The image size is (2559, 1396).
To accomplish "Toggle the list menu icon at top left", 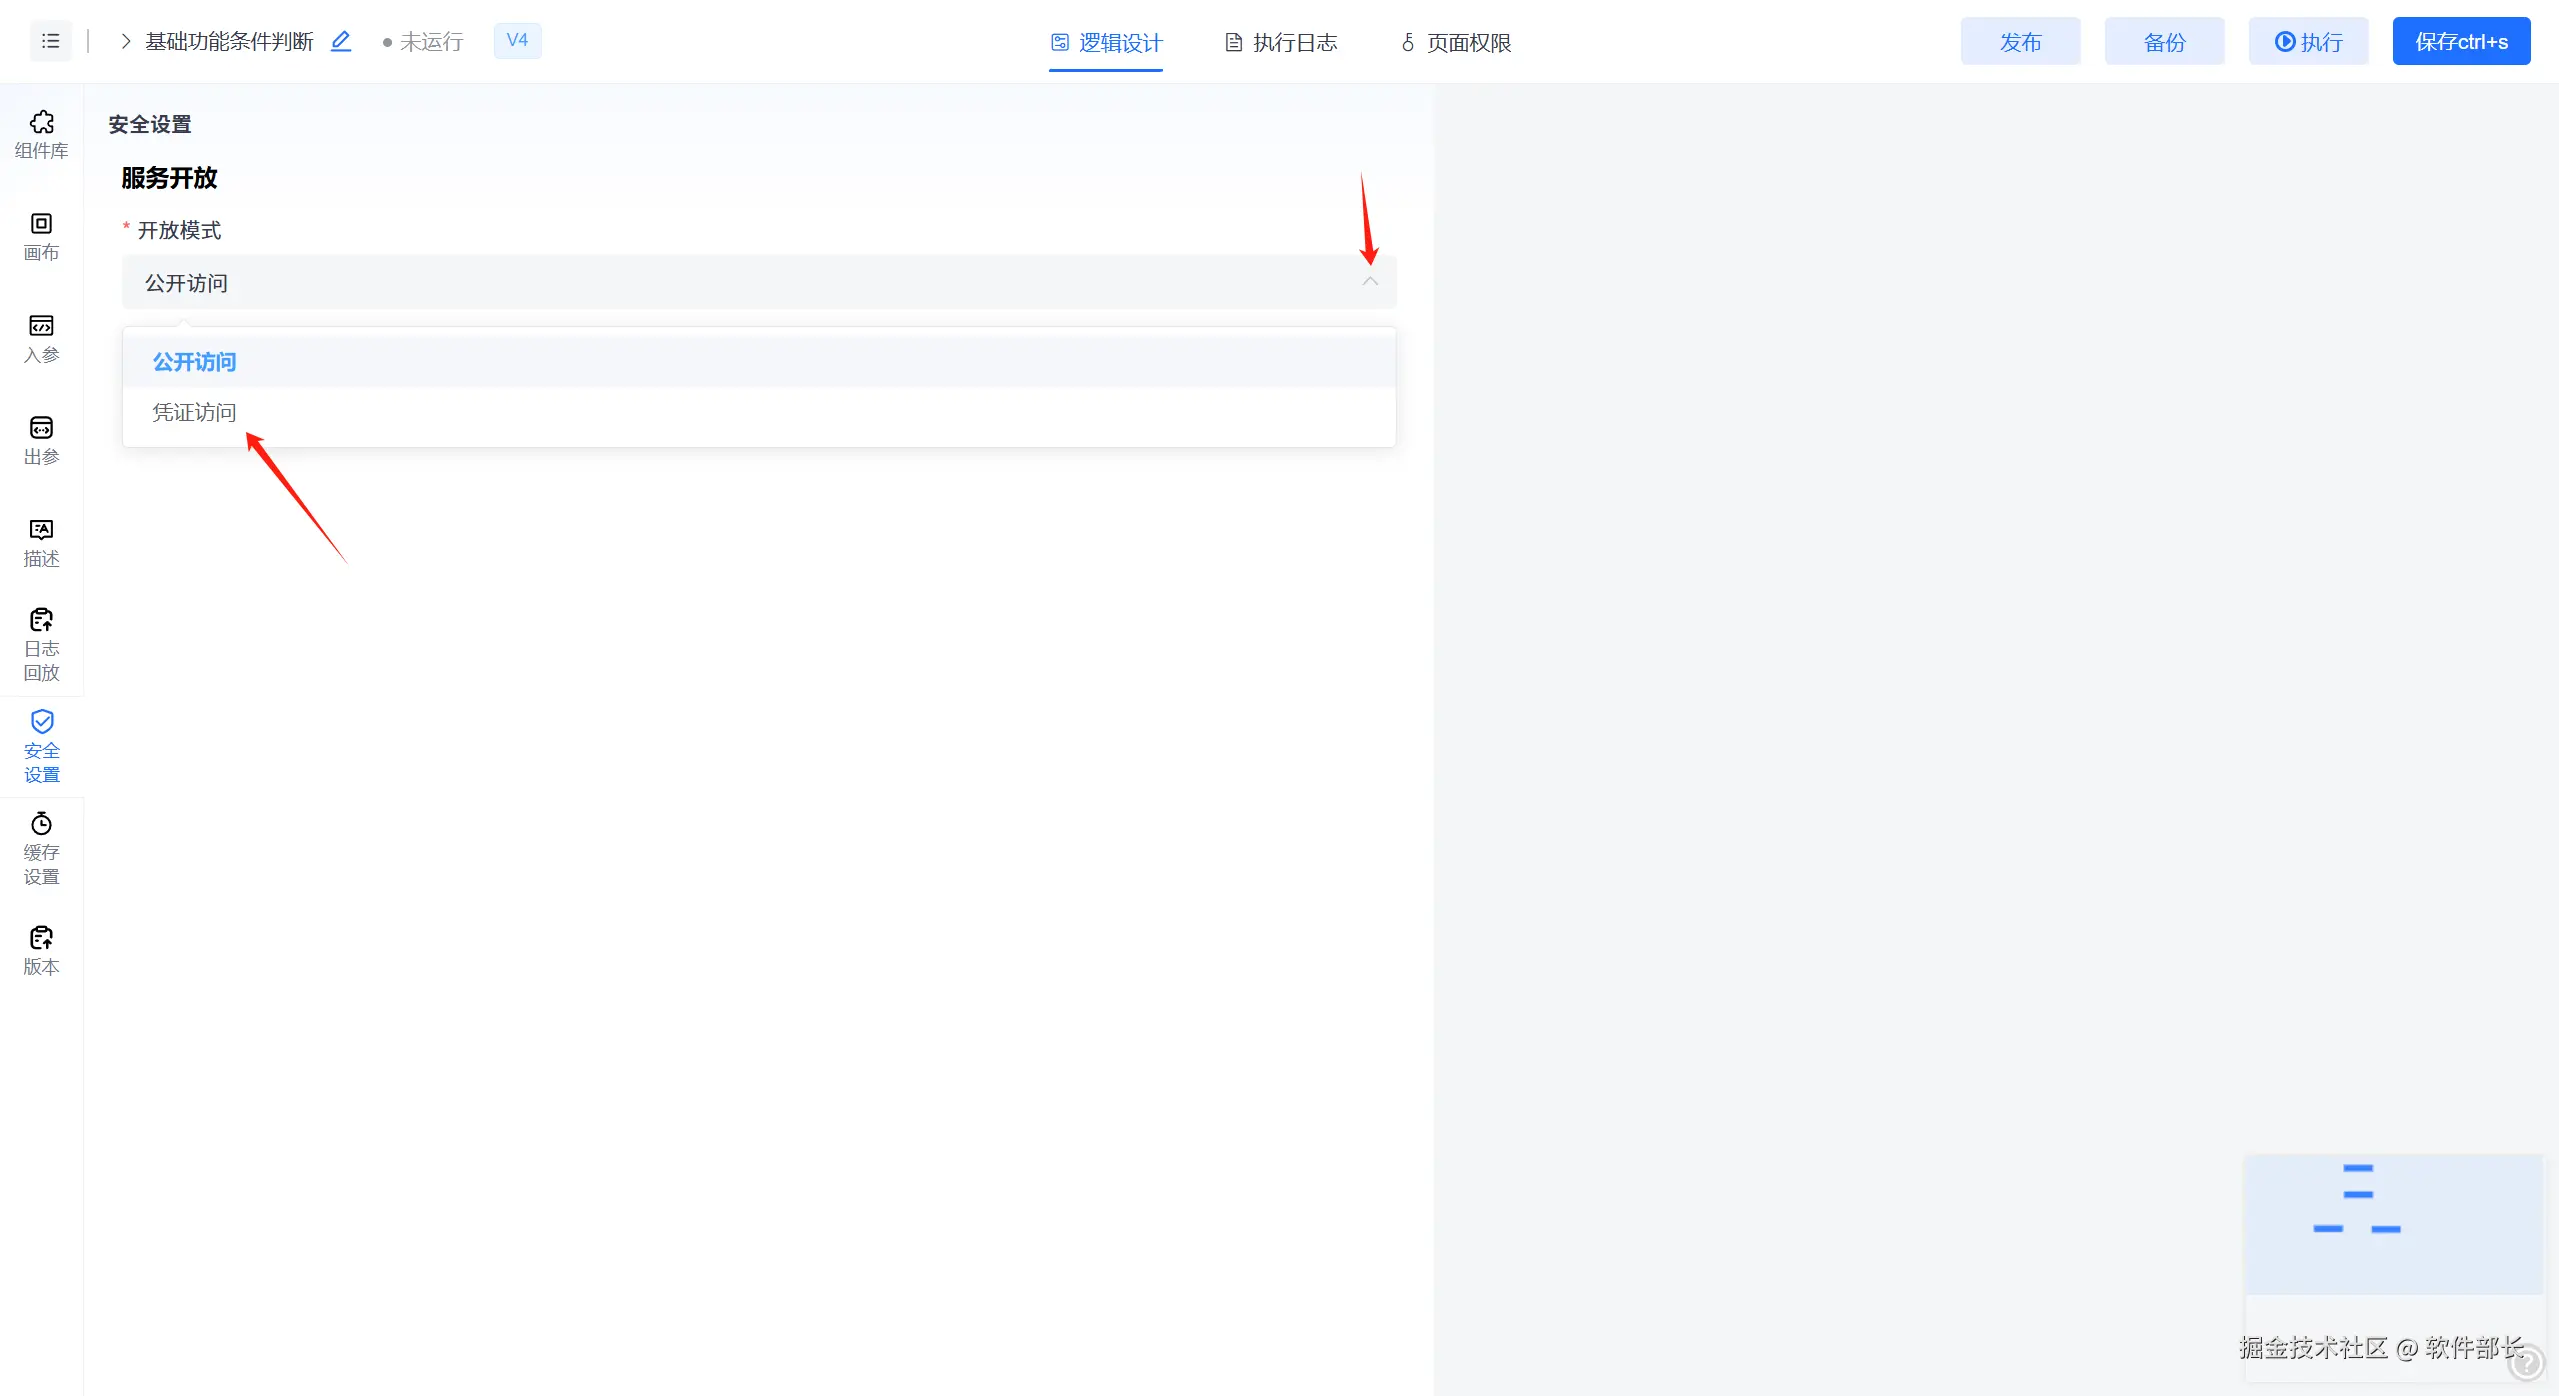I will point(51,41).
